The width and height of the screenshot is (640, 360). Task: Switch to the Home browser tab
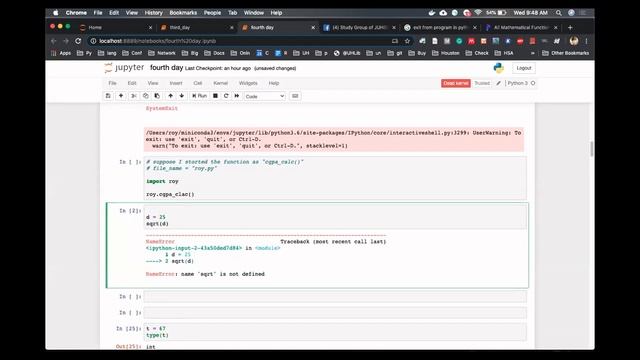(116, 27)
